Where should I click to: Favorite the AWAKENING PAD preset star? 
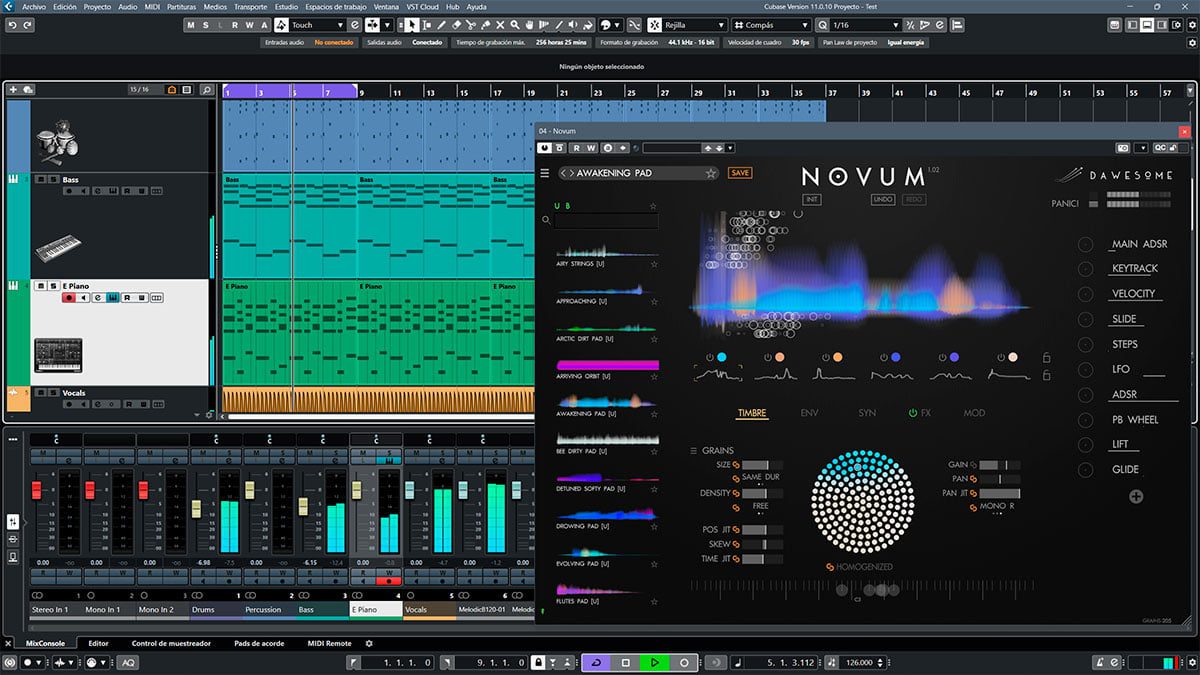[x=711, y=173]
